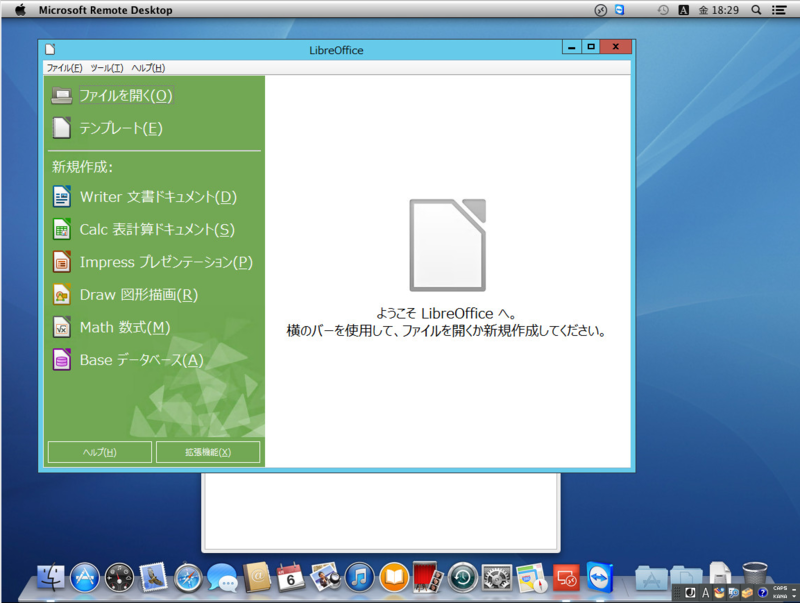The width and height of the screenshot is (800, 603).
Task: Open Maps from the Dock
Action: point(531,577)
